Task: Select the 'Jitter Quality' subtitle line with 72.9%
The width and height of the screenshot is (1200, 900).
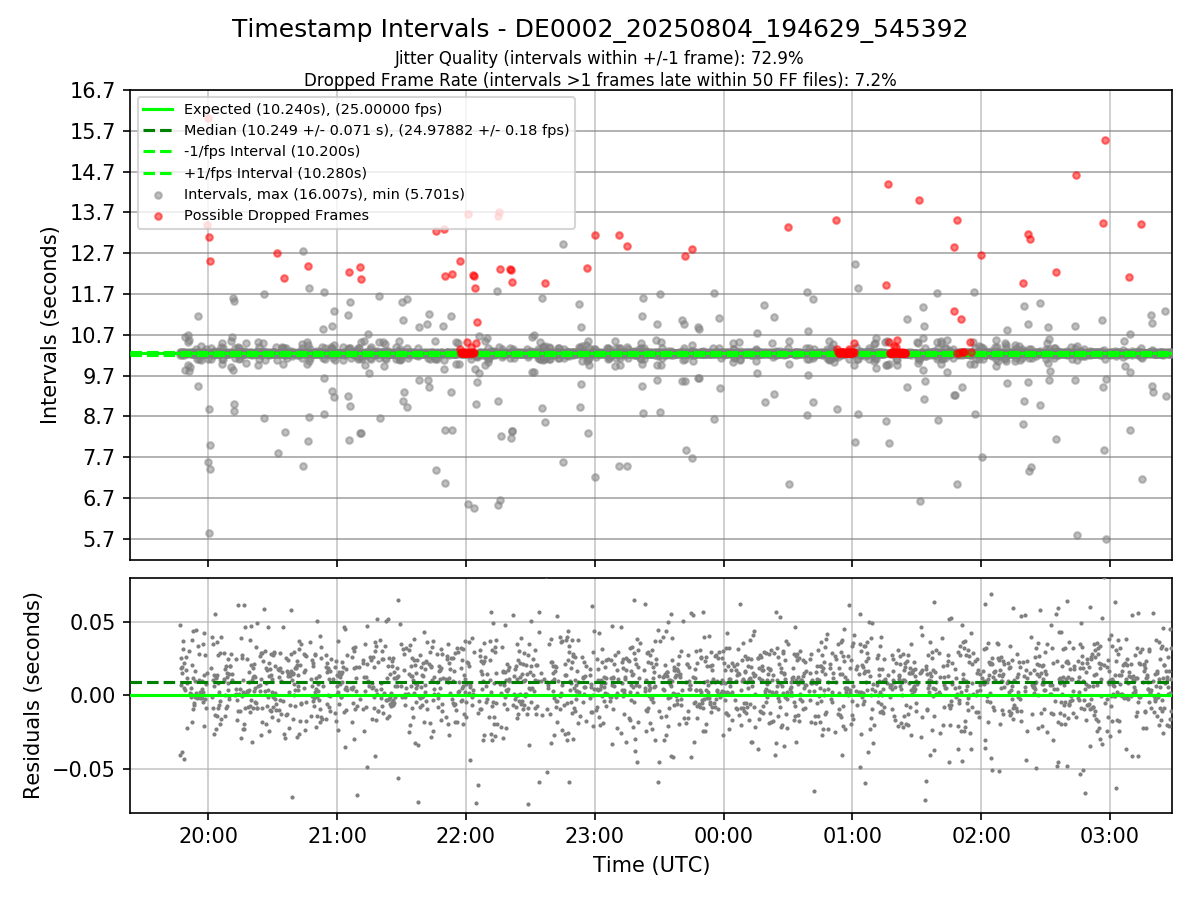Action: pos(600,58)
